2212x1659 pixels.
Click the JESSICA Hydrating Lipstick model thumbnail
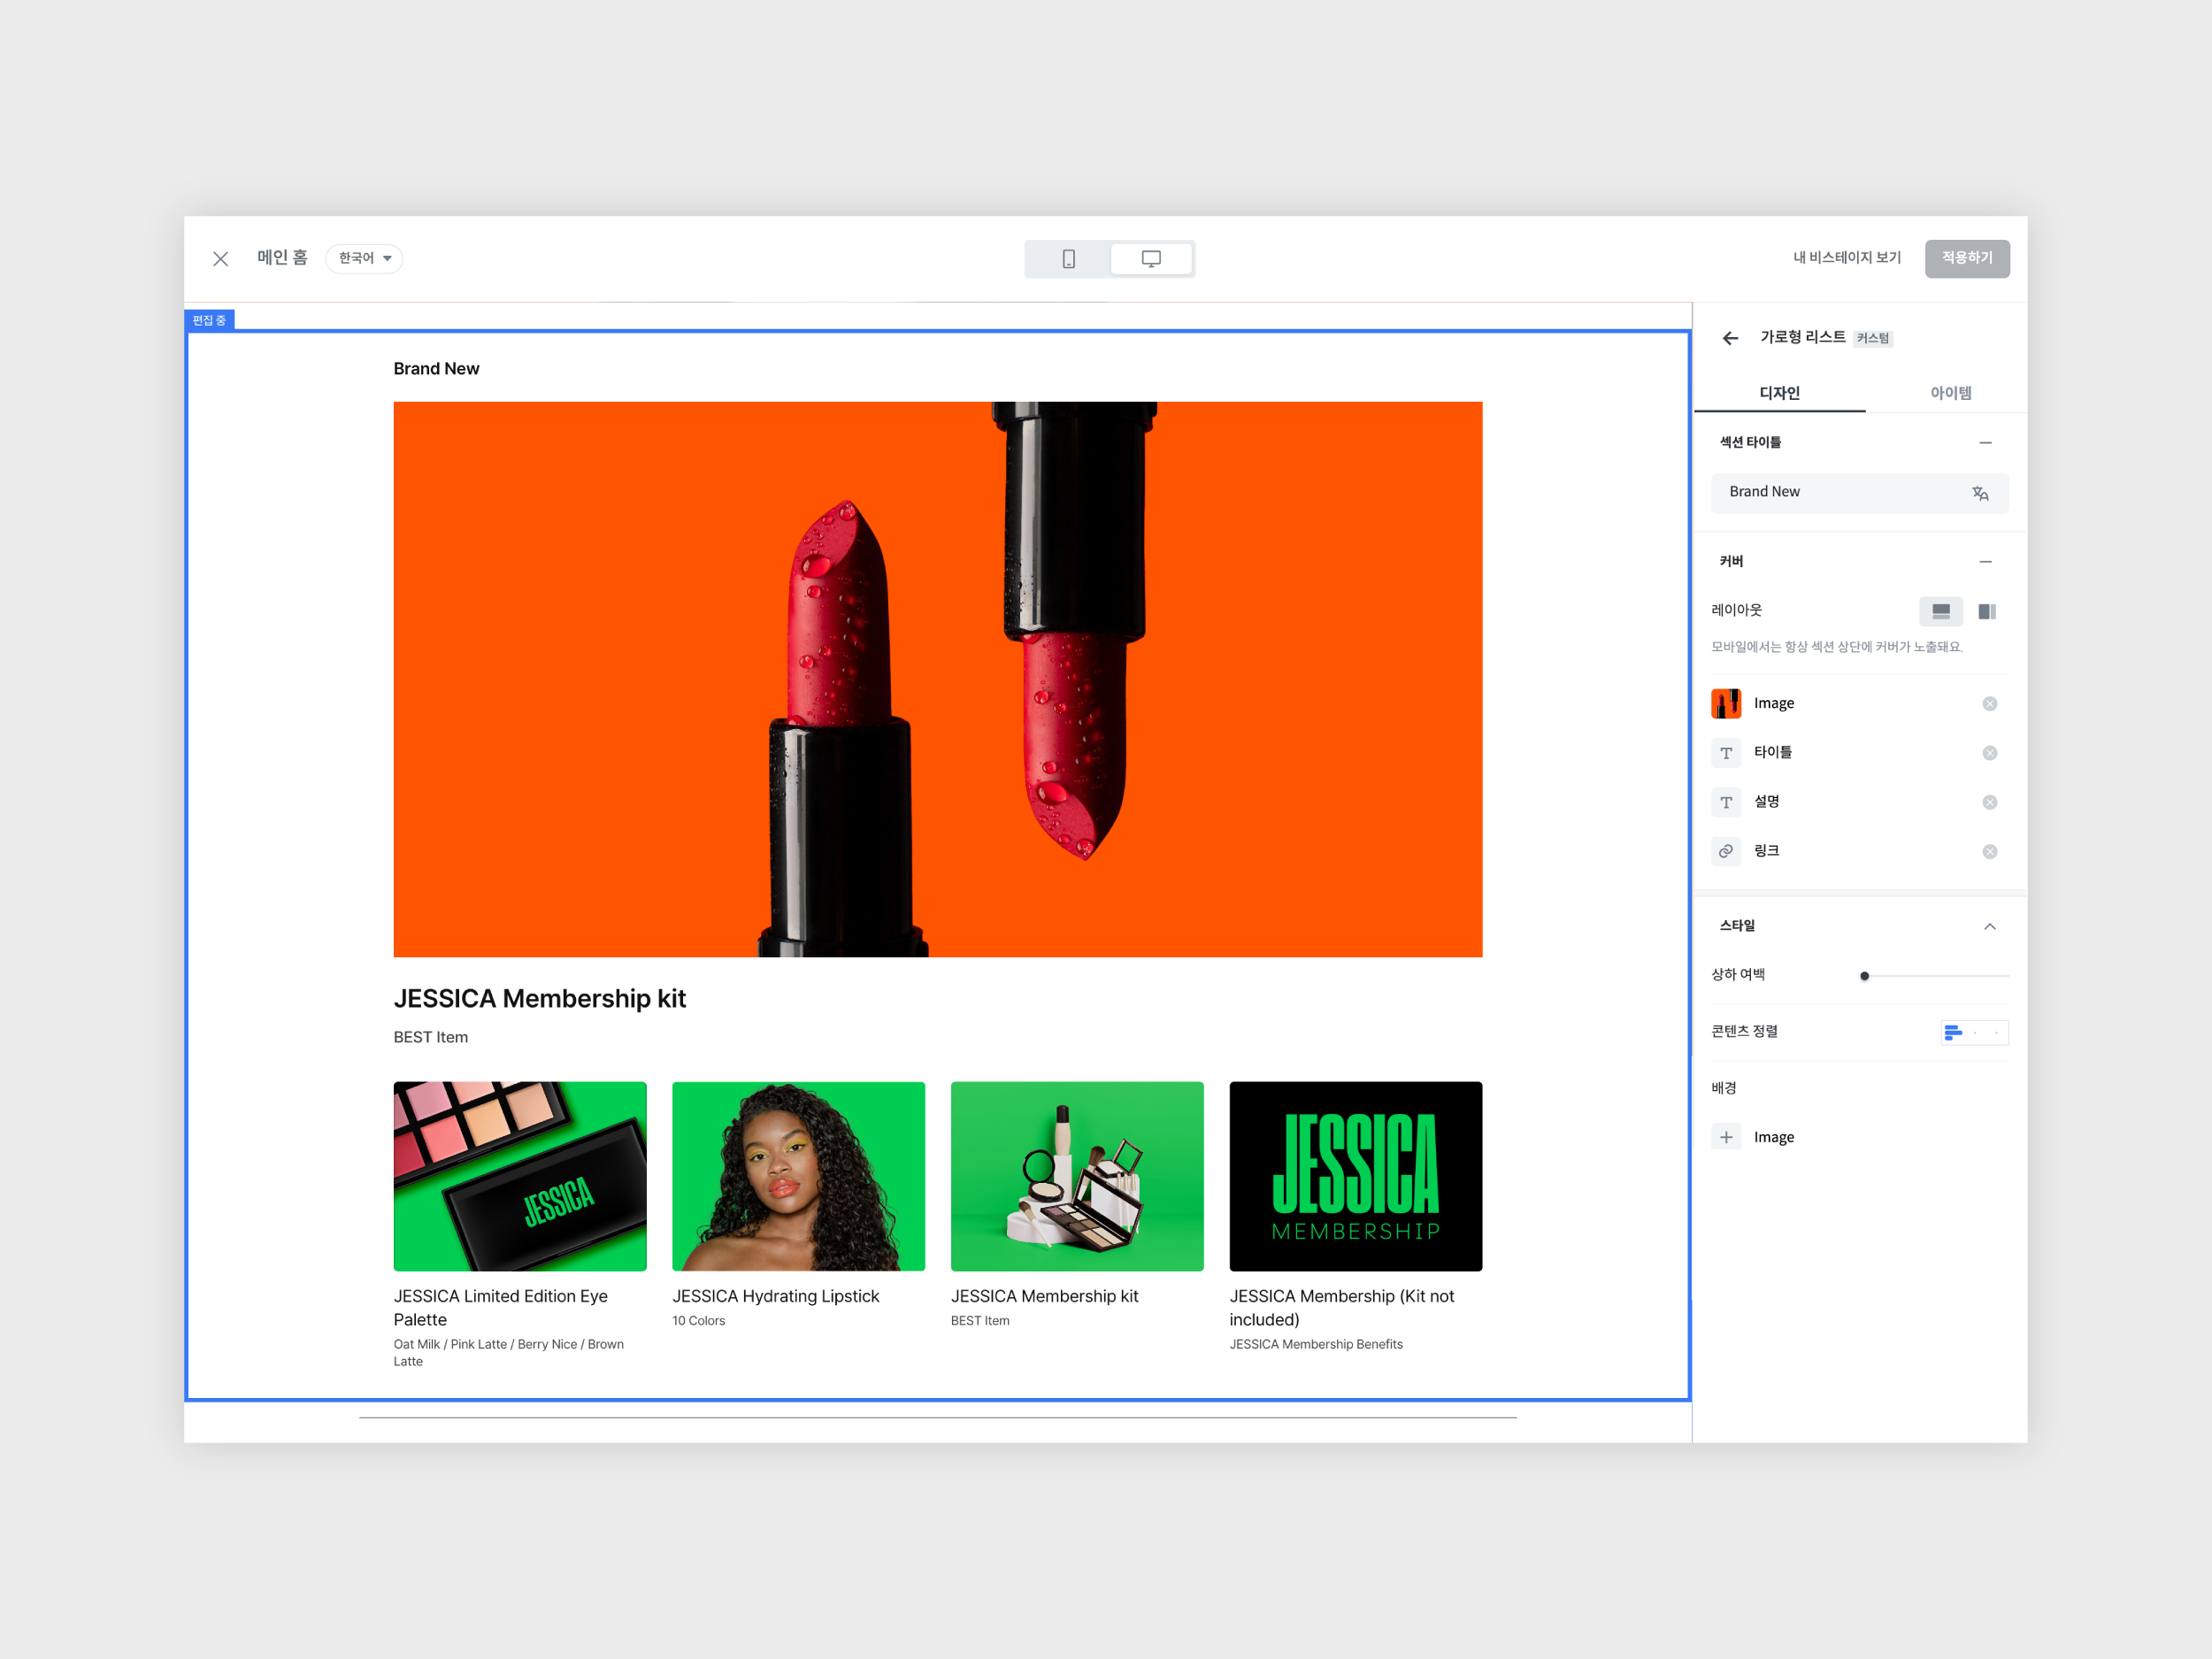tap(798, 1176)
